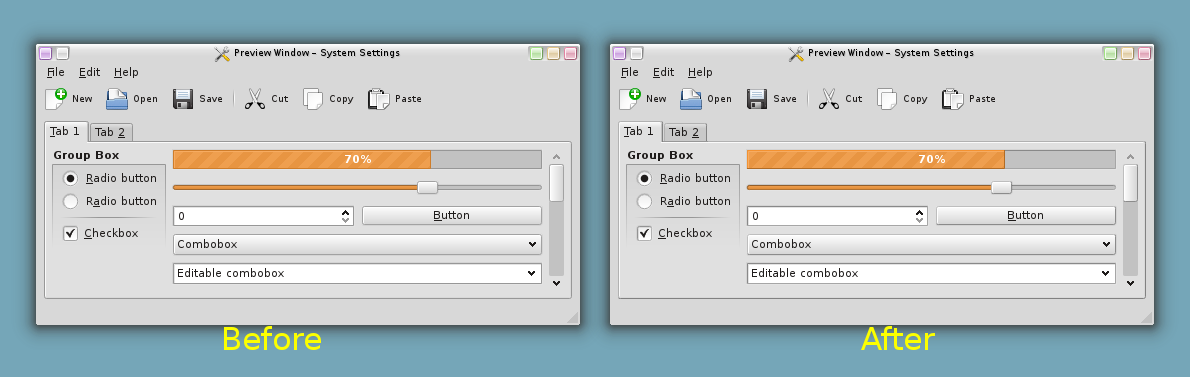
Task: Click the New document icon in the Before window
Action: click(56, 99)
